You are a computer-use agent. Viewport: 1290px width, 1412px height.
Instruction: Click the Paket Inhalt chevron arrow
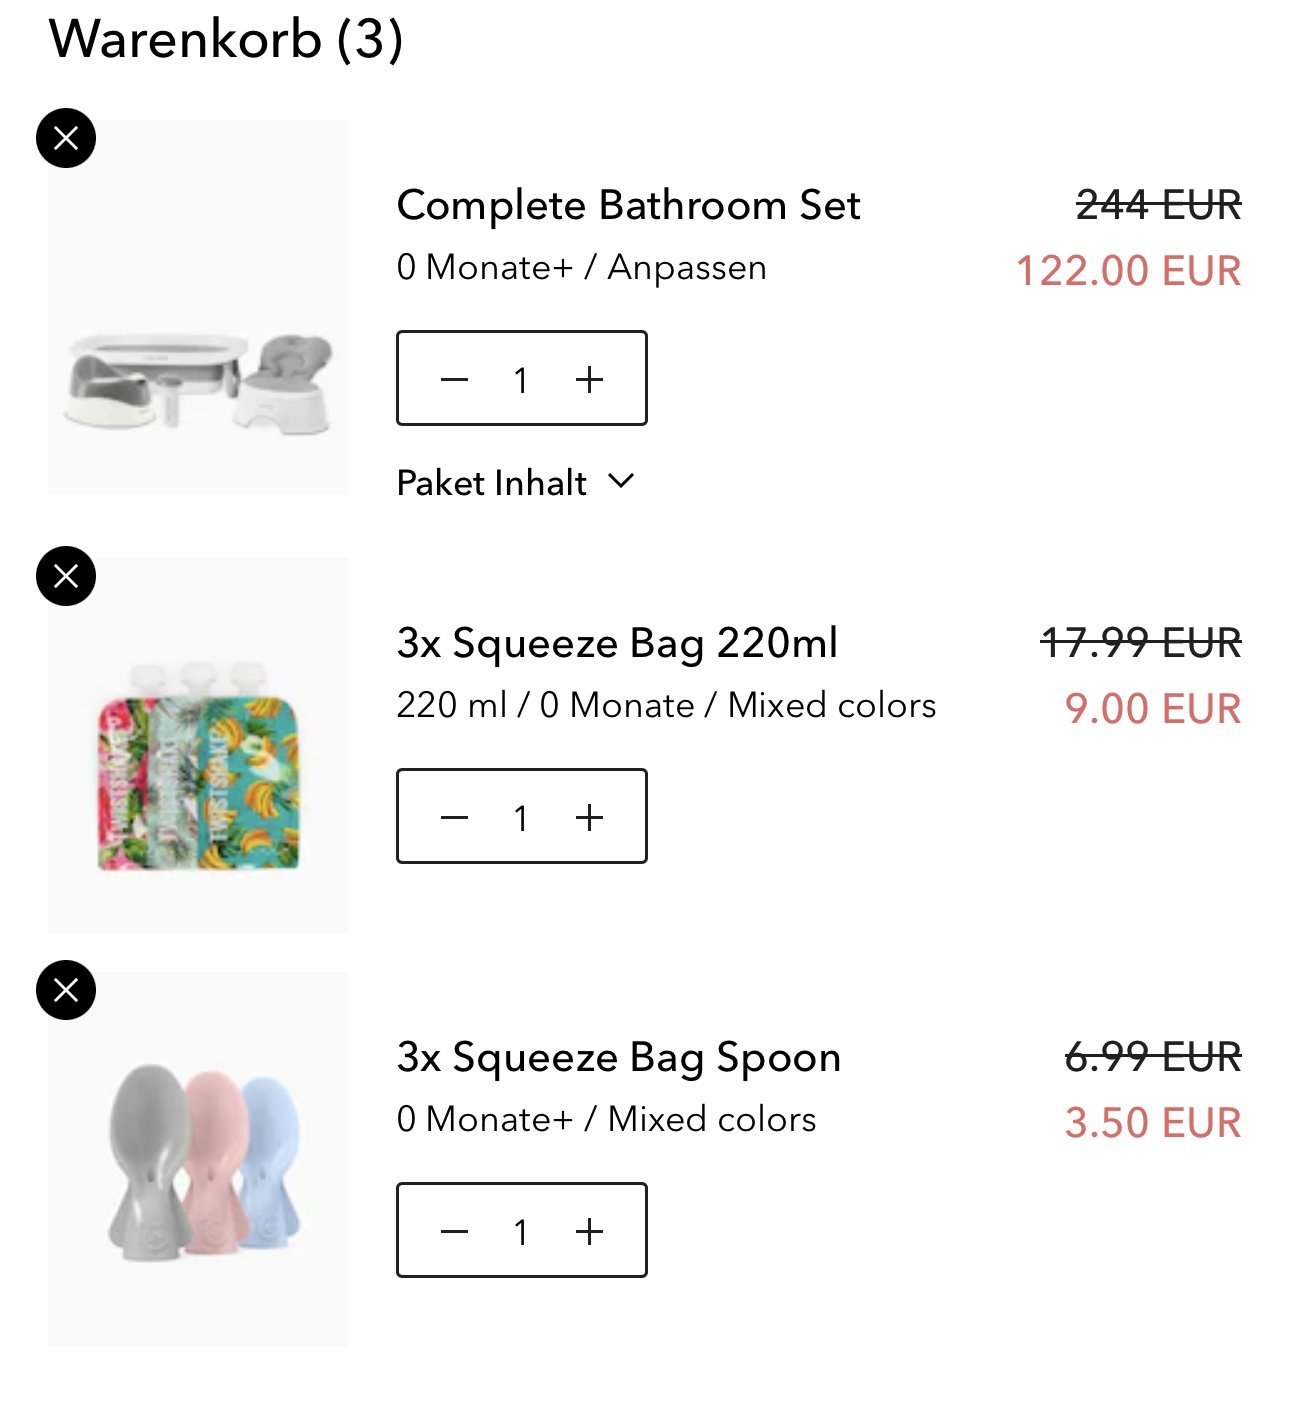coord(621,482)
